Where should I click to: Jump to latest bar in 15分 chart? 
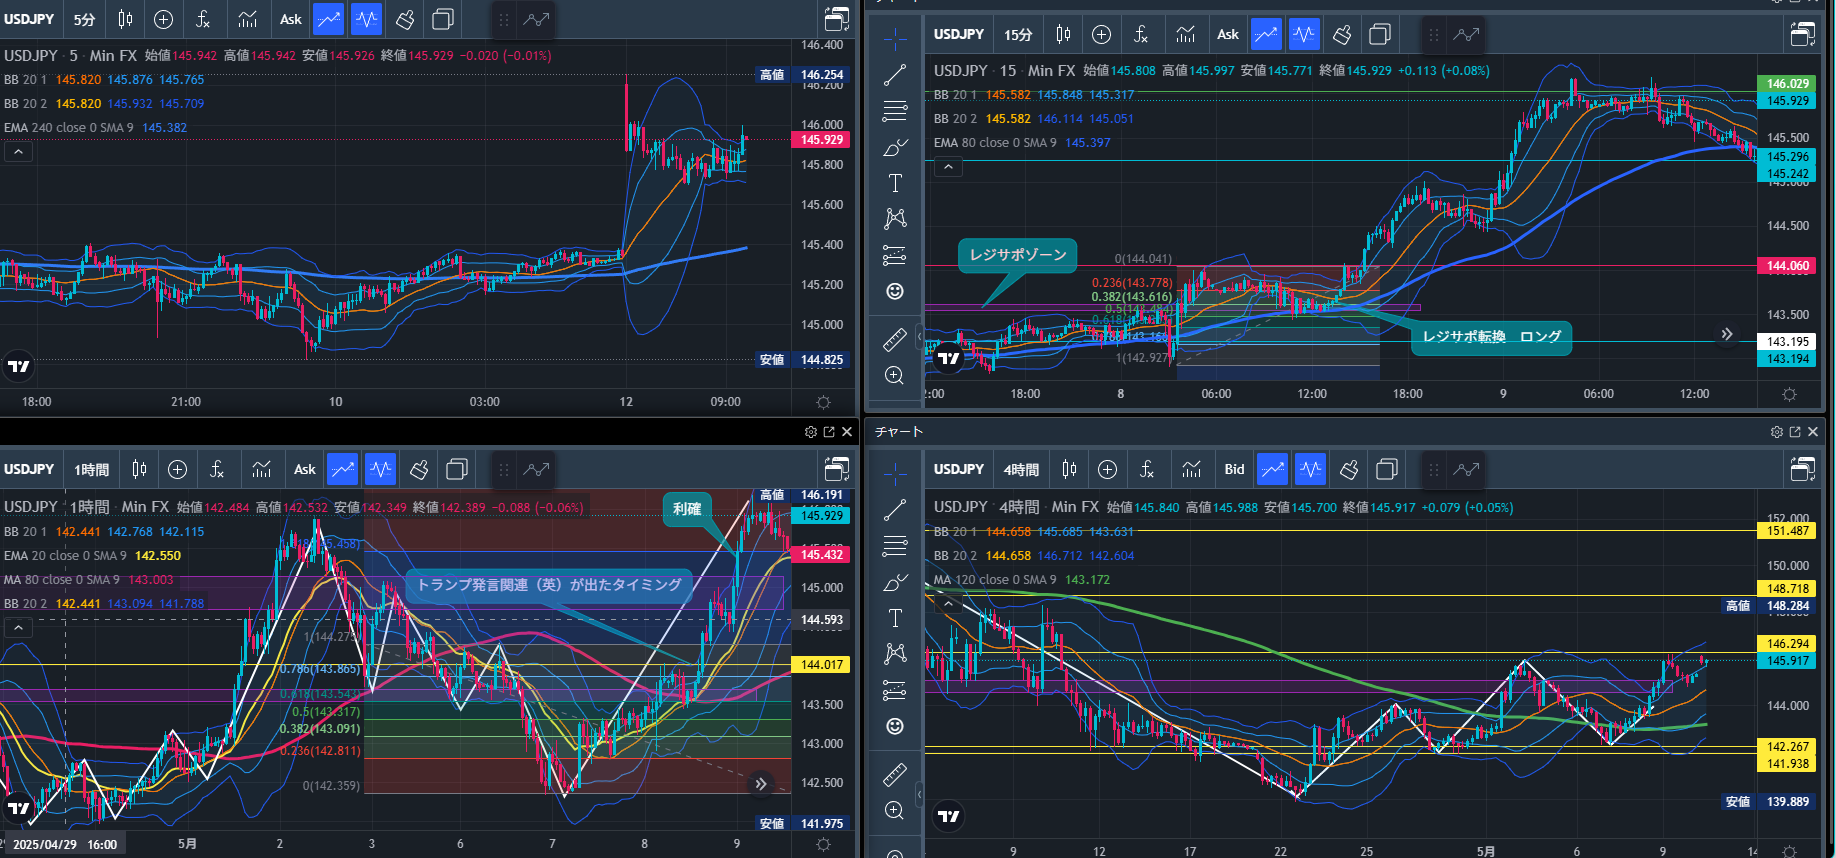[x=1727, y=334]
